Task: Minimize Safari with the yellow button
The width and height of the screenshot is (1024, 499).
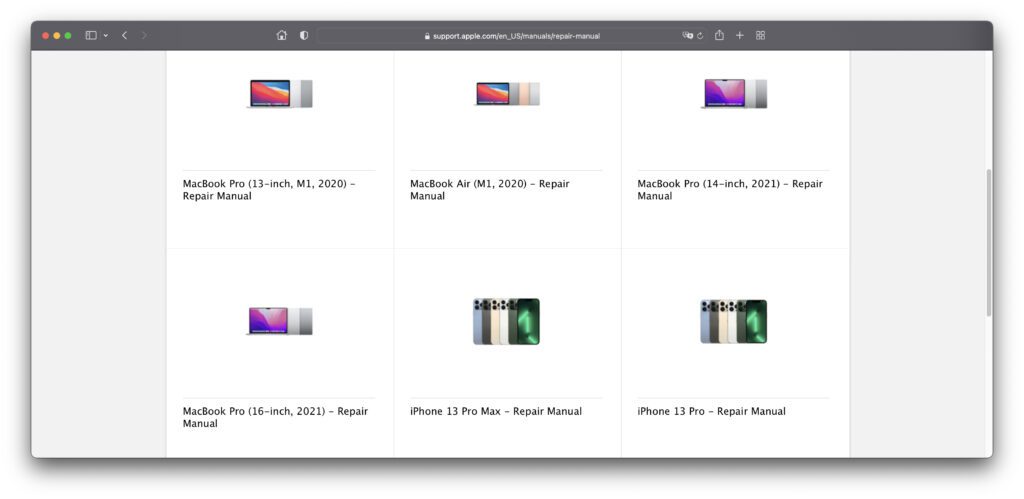Action: pos(57,35)
